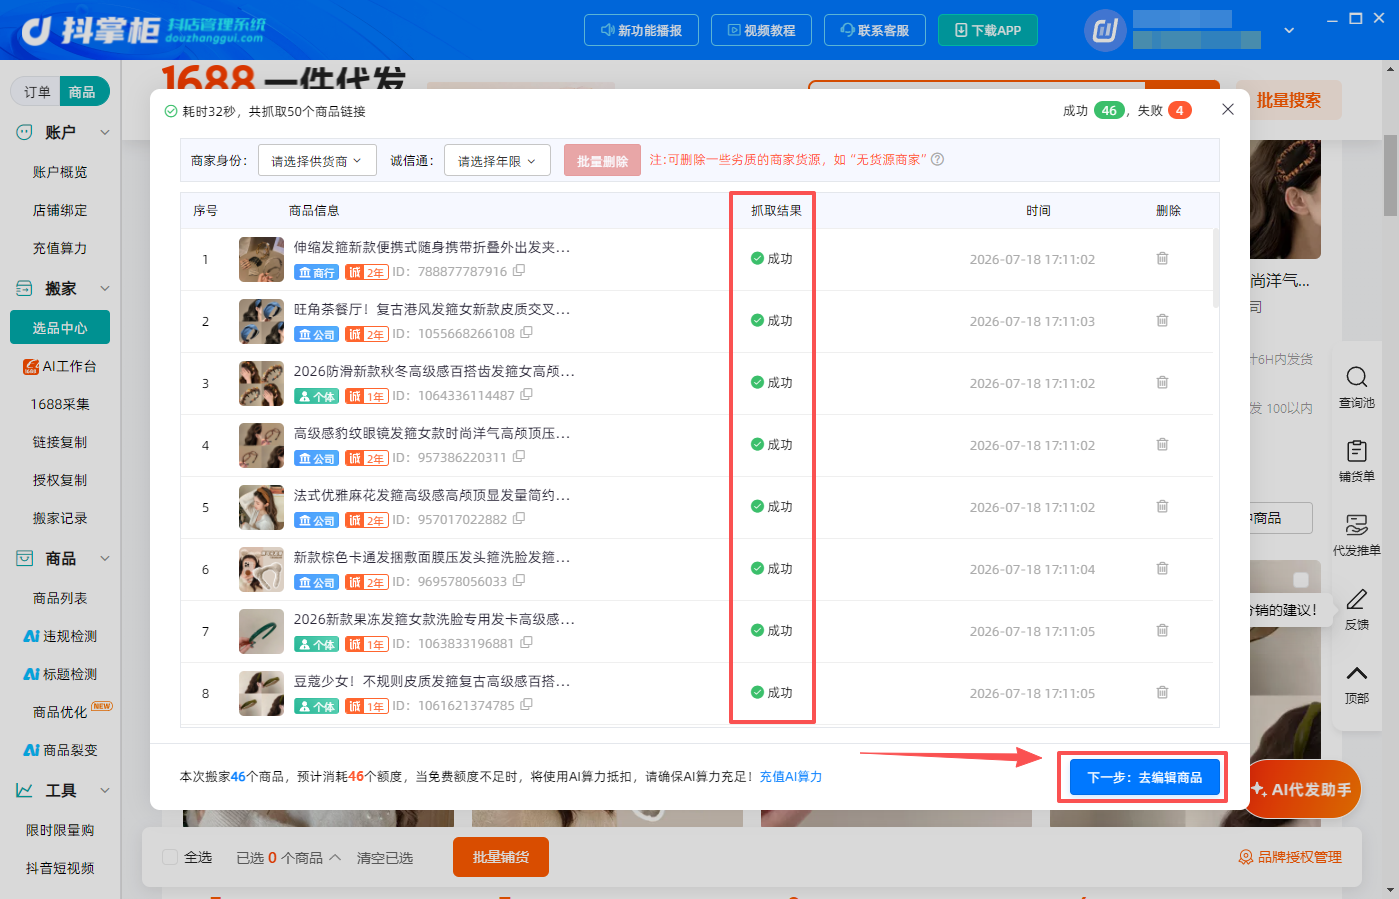1399x899 pixels.
Task: Click 联系客服 contact support button
Action: (875, 30)
